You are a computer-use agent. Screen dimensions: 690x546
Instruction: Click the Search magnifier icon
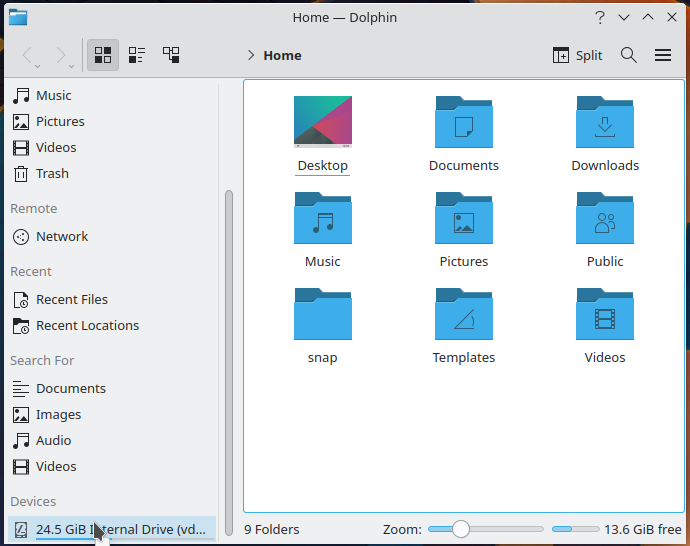tap(628, 55)
